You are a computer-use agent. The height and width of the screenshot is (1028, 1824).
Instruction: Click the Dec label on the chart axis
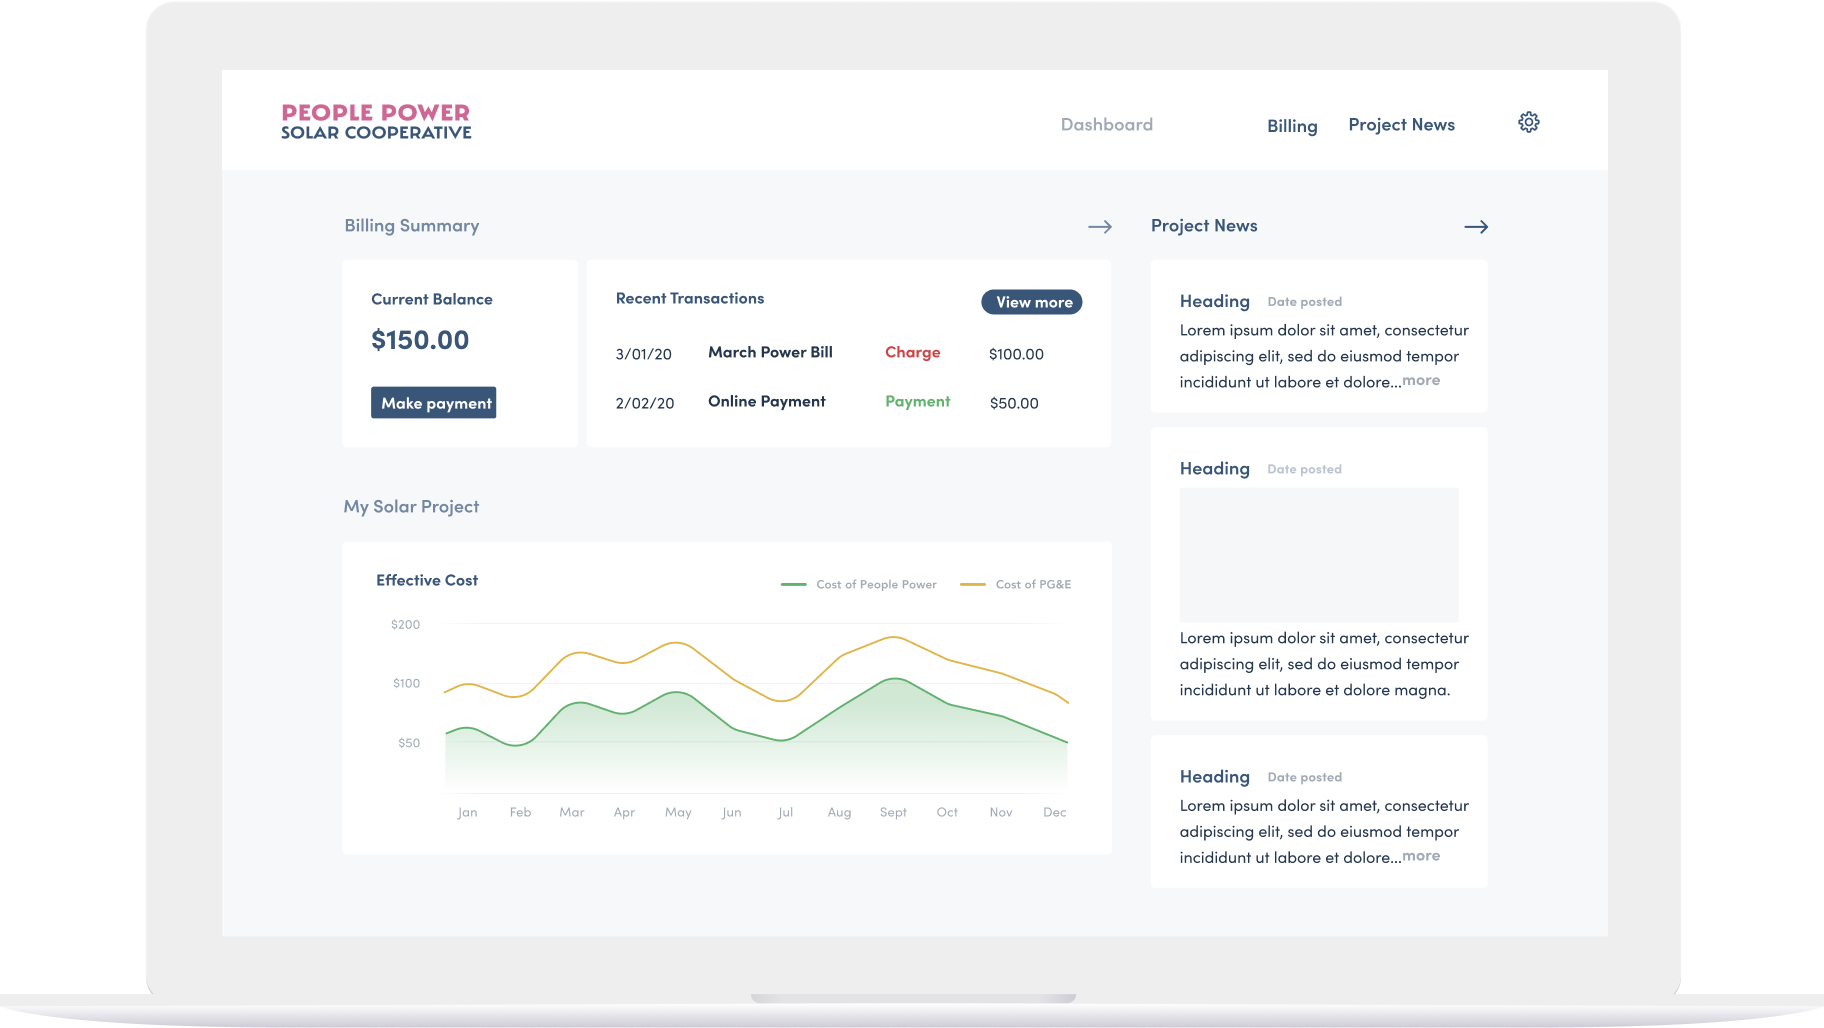click(x=1054, y=812)
